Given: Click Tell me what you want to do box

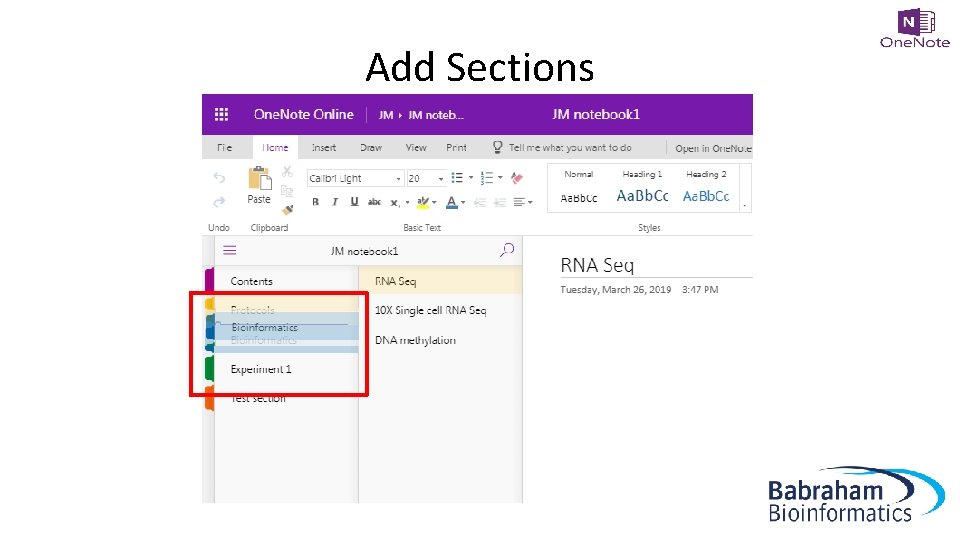Looking at the screenshot, I should click(x=570, y=148).
